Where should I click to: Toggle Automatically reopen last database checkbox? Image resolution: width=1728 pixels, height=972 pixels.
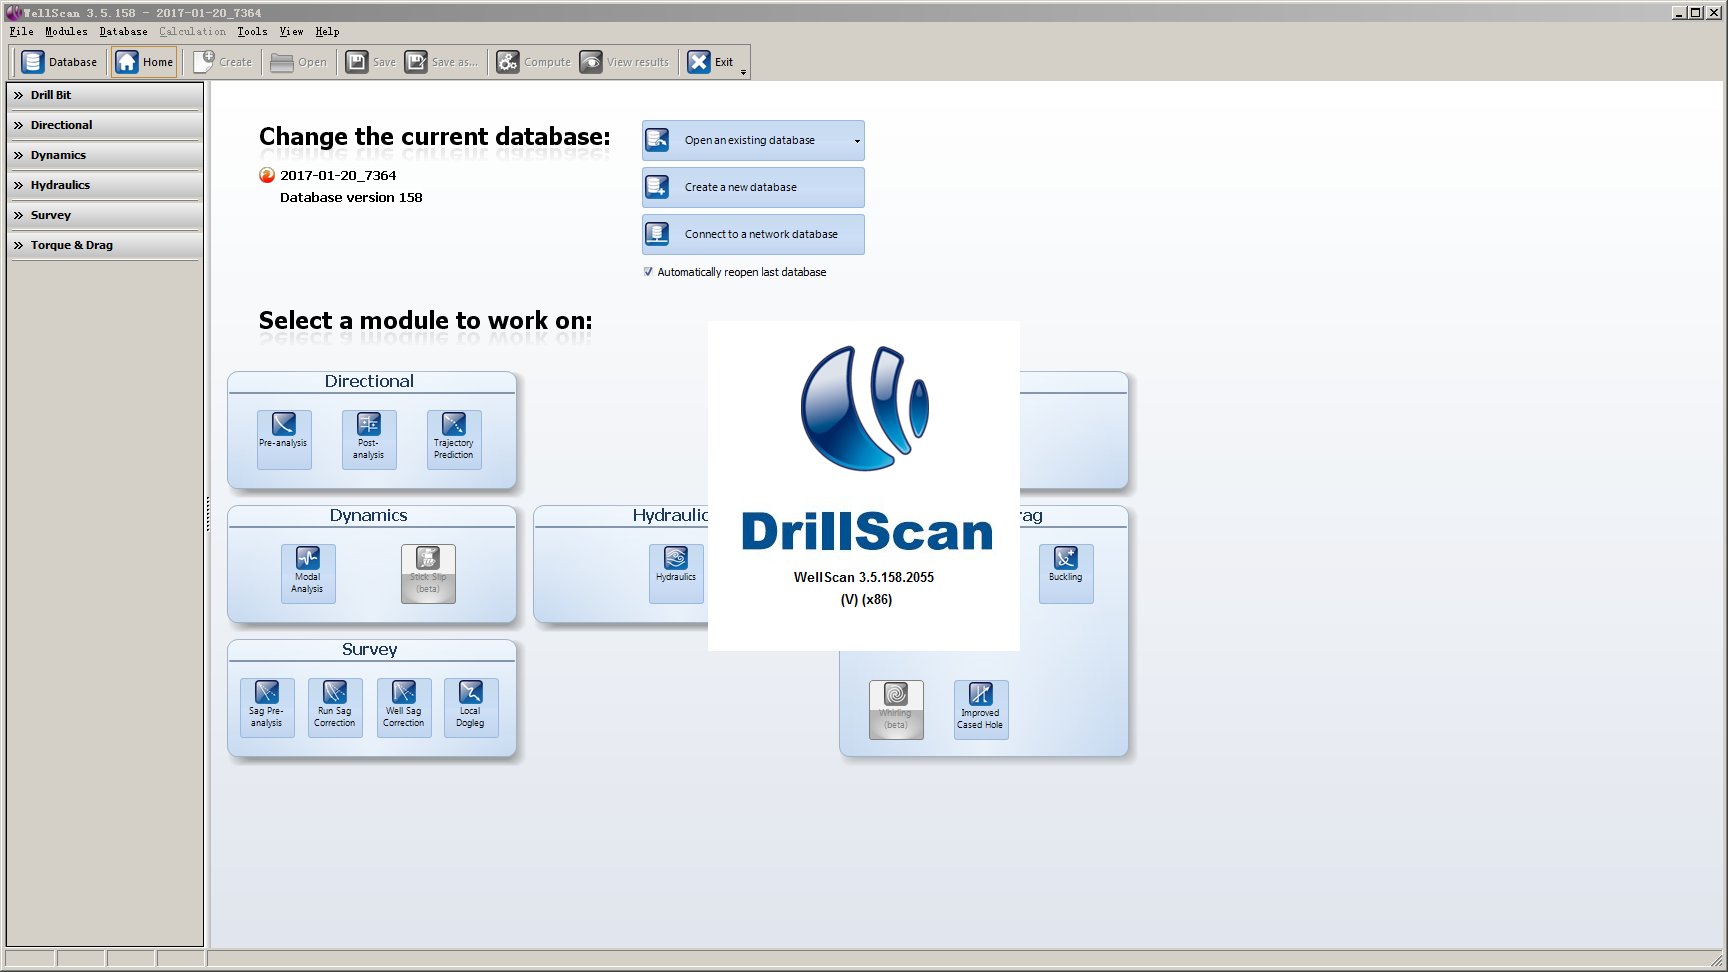coord(648,272)
